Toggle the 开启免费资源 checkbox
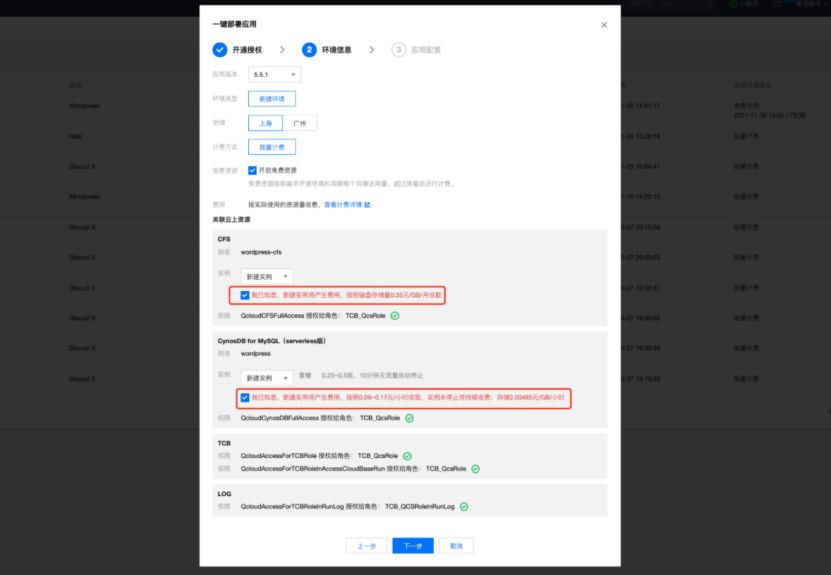Image resolution: width=831 pixels, height=575 pixels. (x=252, y=170)
